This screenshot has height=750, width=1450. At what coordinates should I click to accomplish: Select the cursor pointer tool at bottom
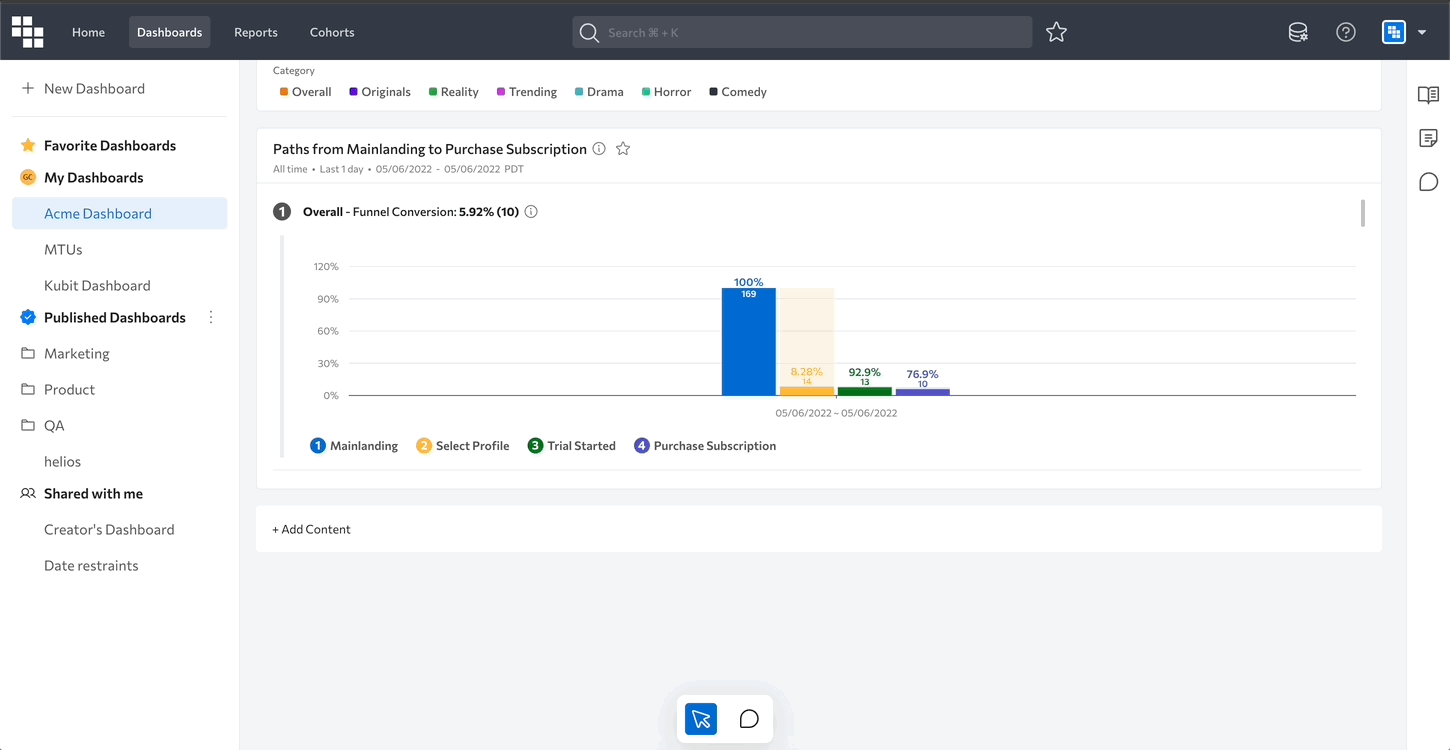tap(701, 719)
